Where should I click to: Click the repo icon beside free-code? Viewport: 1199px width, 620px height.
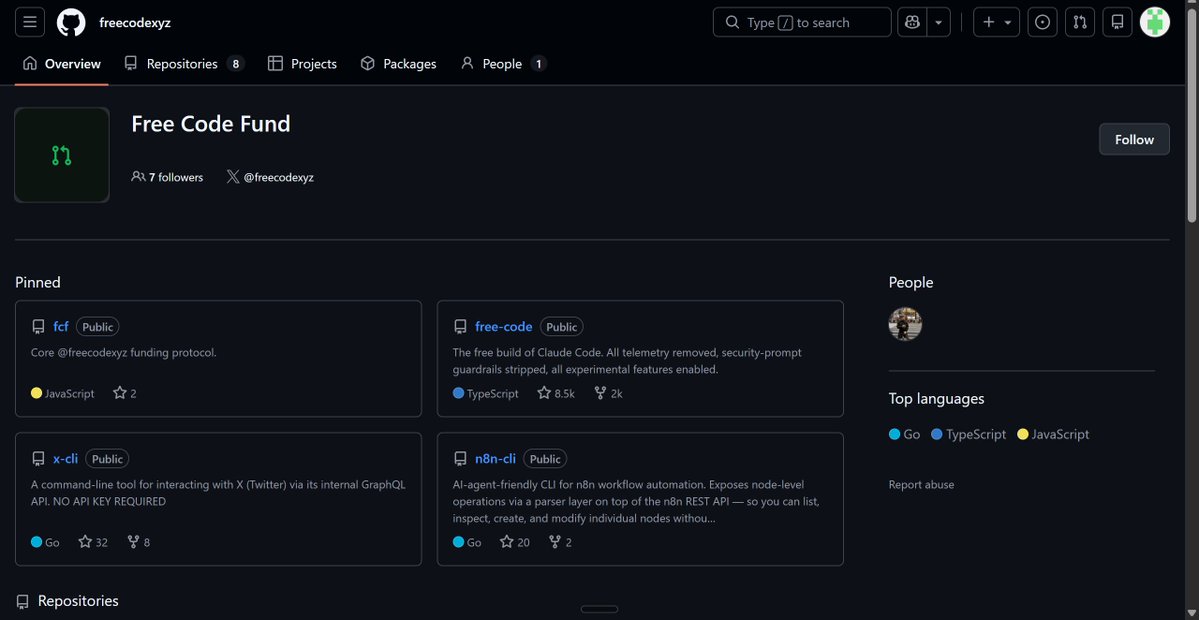pyautogui.click(x=460, y=327)
